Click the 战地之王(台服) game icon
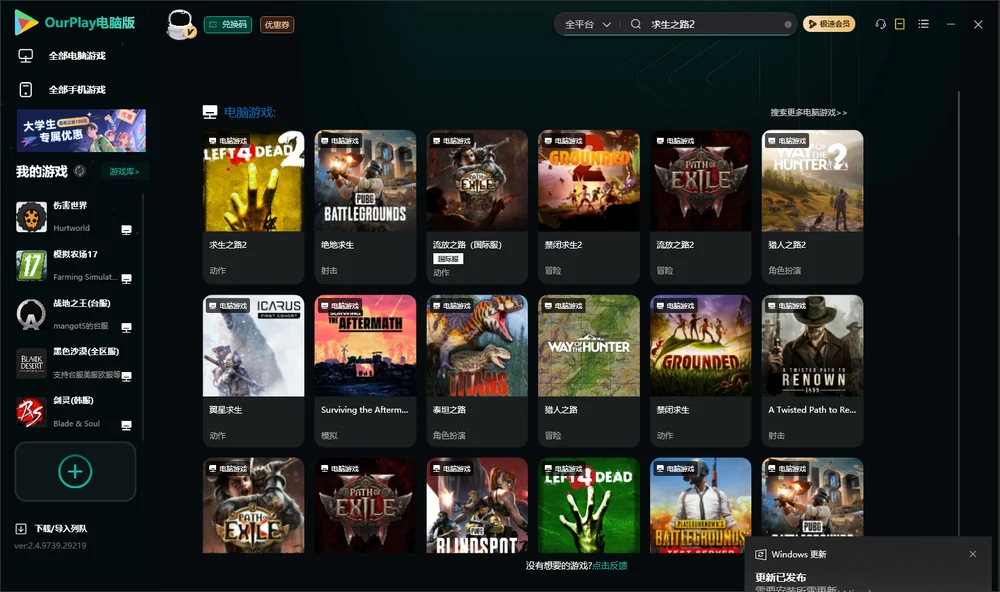The image size is (1000, 592). [31, 314]
